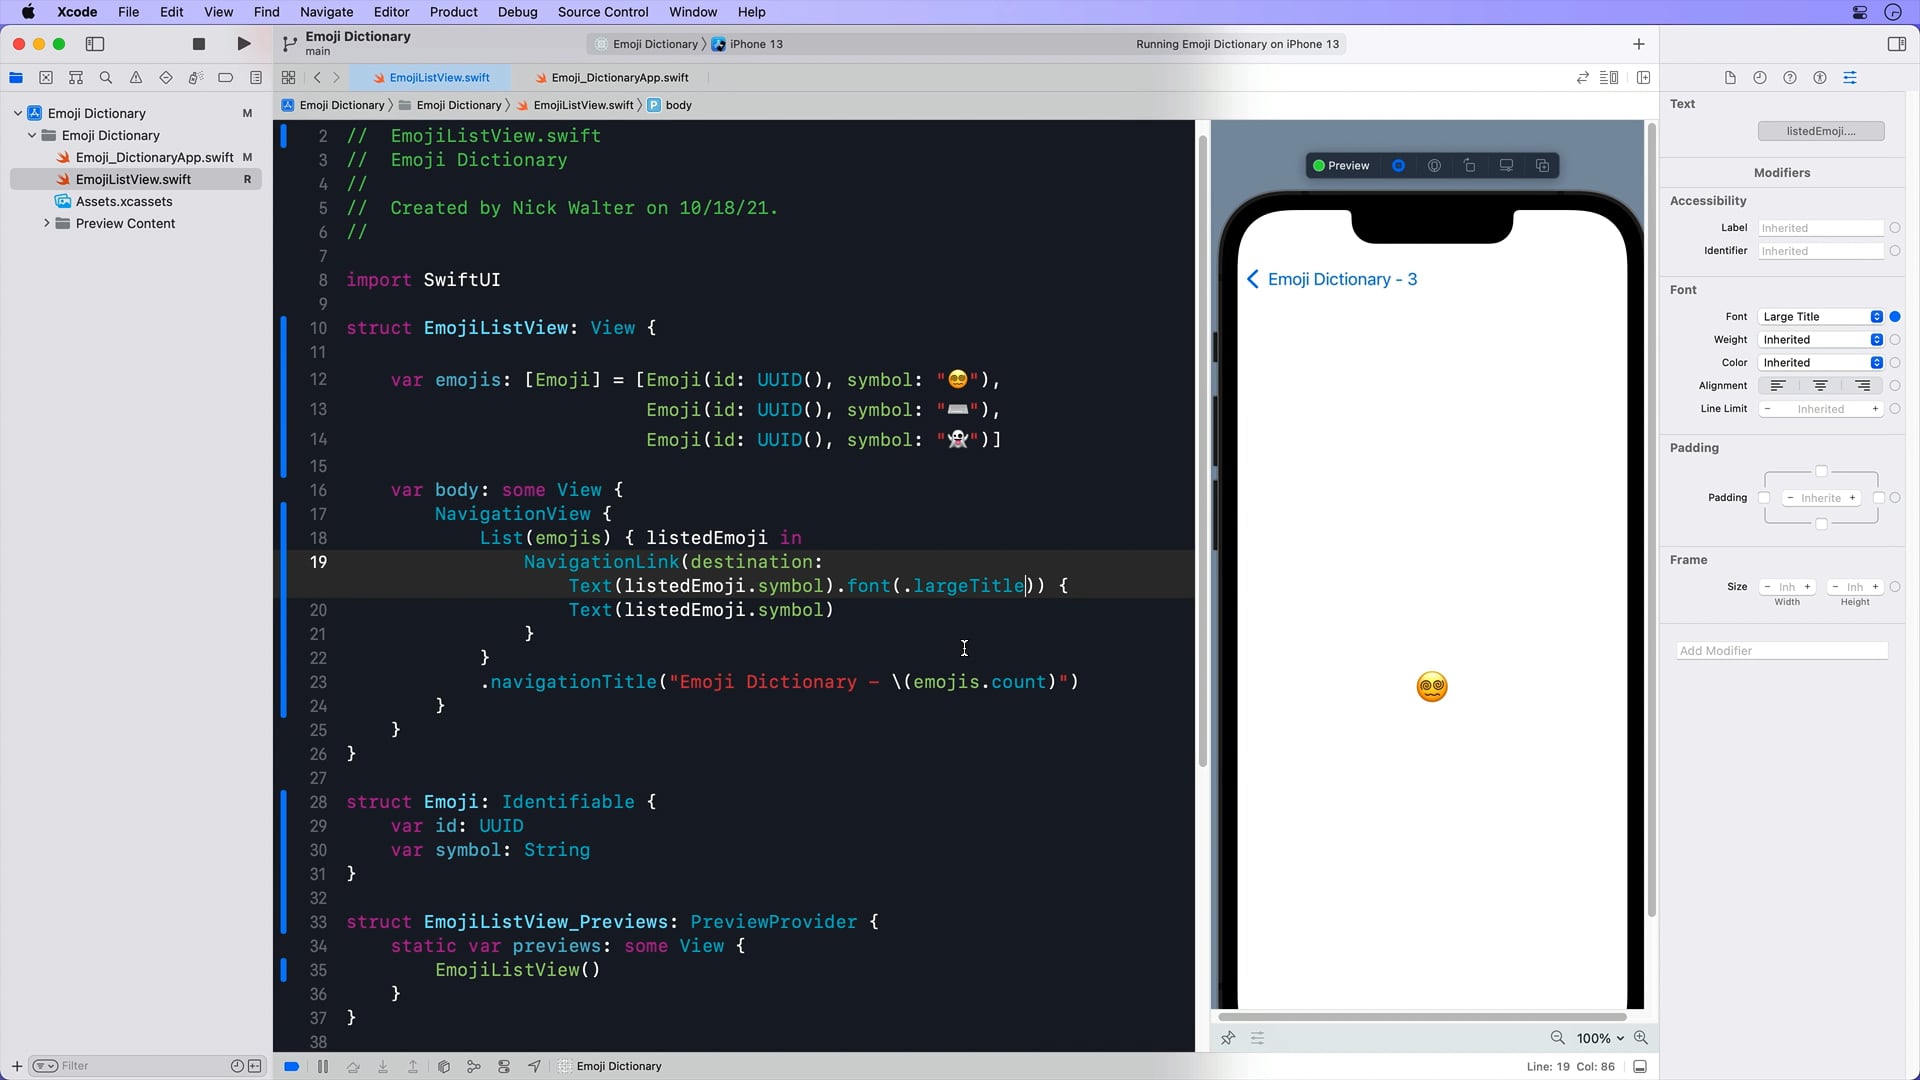The image size is (1920, 1080).
Task: Open the Font dropdown showing Large Title
Action: (x=1820, y=317)
